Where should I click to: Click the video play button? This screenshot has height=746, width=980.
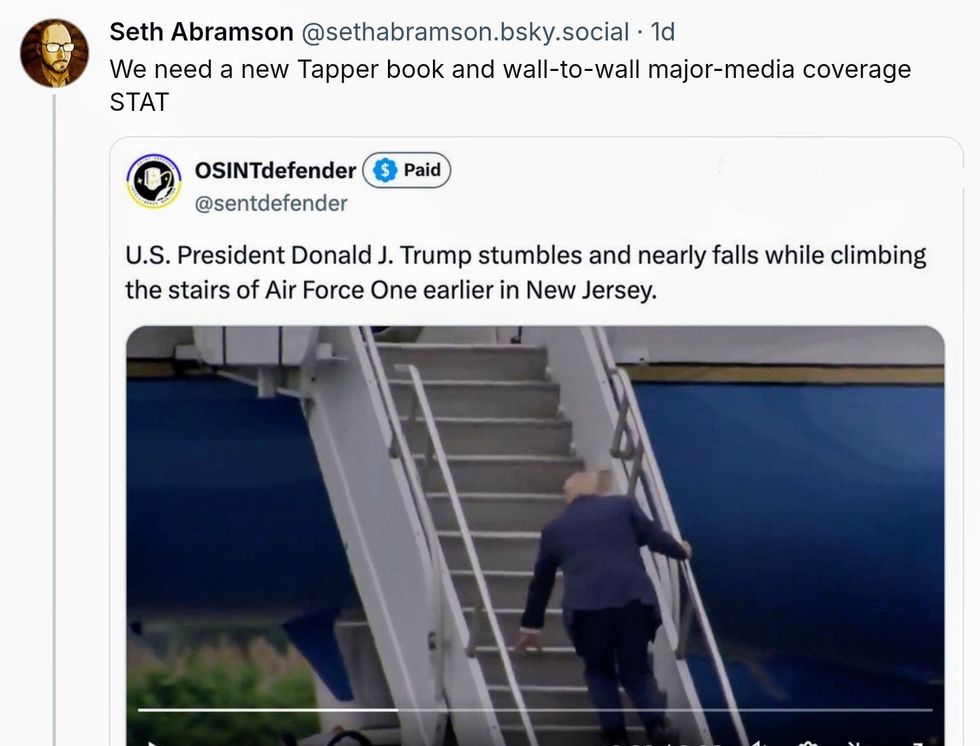pyautogui.click(x=152, y=742)
